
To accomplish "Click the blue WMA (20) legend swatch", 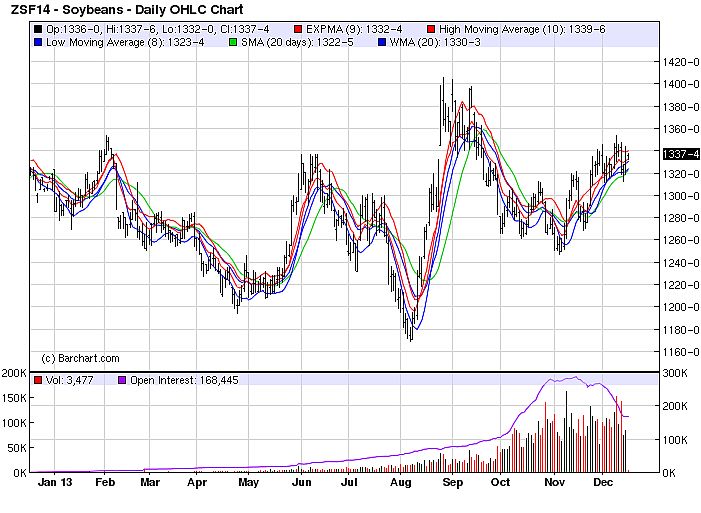I will (380, 43).
